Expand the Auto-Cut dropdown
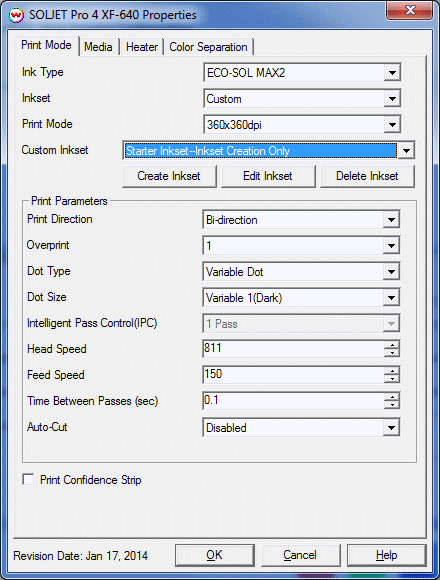The width and height of the screenshot is (440, 580). click(391, 428)
